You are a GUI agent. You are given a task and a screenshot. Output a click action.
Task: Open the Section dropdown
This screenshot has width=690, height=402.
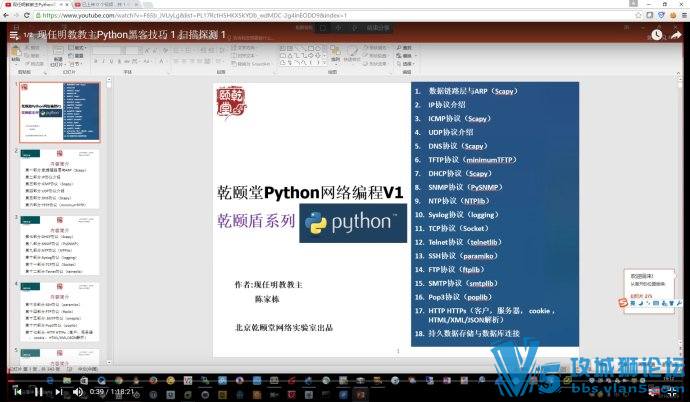click(75, 64)
